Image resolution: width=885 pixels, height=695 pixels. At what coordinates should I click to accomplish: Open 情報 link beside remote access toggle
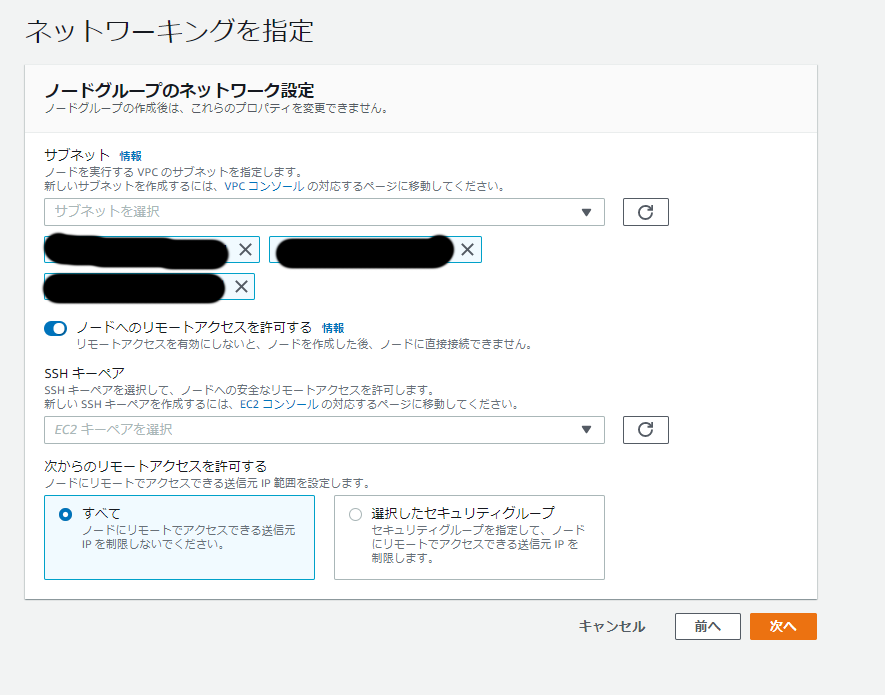tap(333, 328)
